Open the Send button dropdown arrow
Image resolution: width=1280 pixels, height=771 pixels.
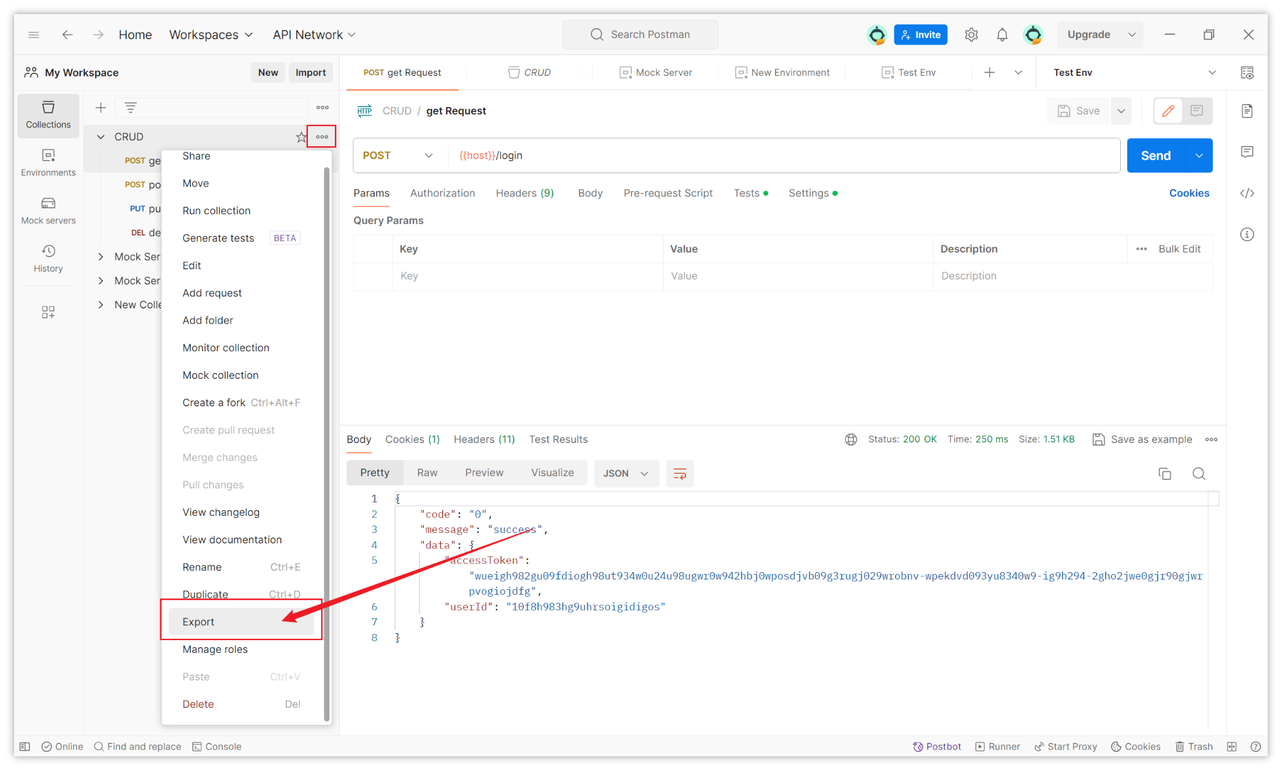coord(1199,156)
